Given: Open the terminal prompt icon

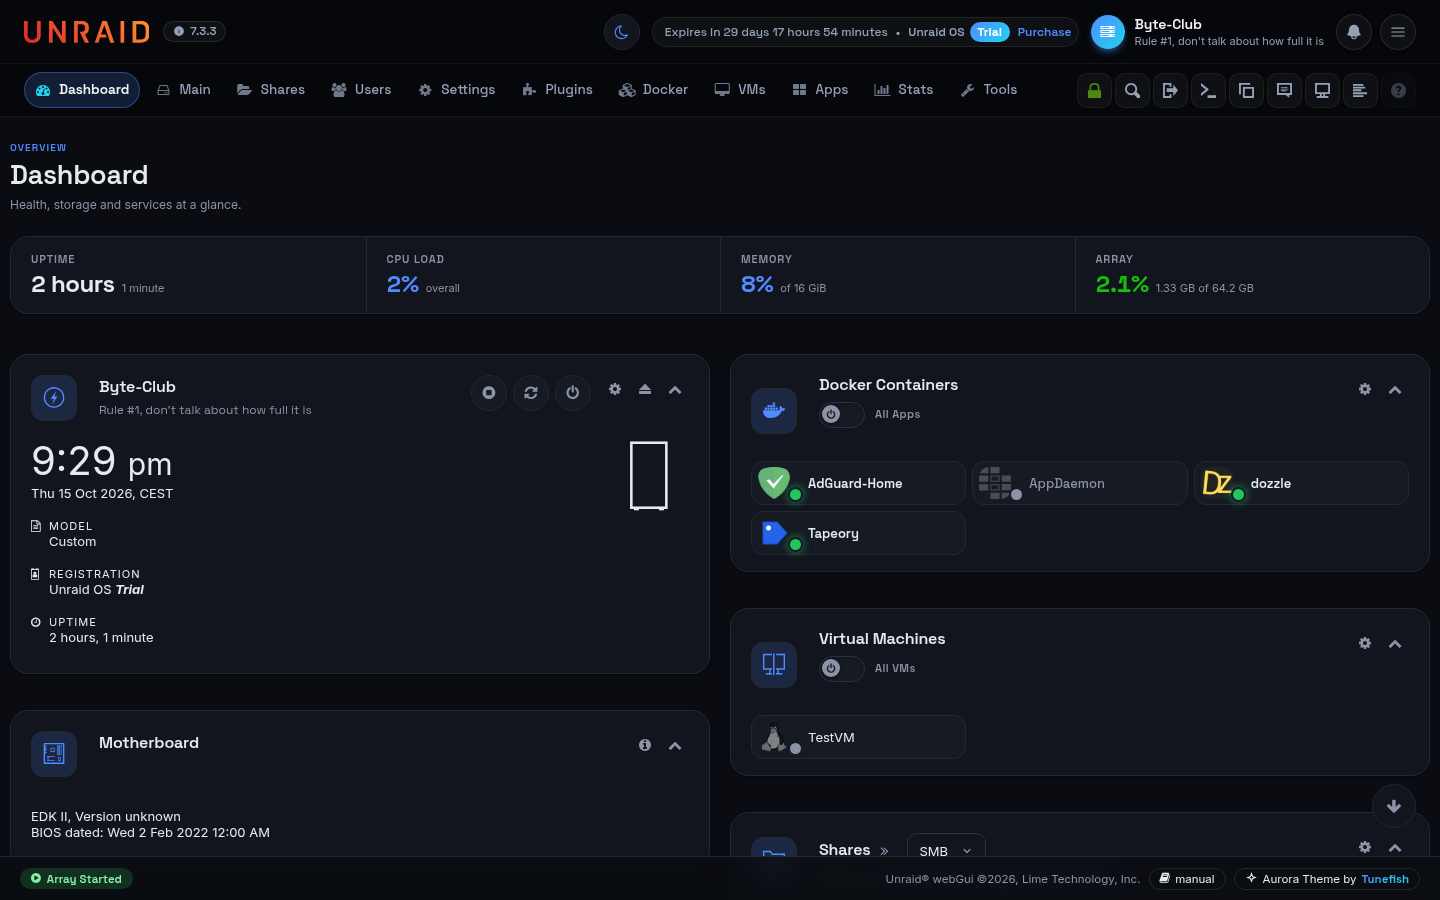Looking at the screenshot, I should point(1209,90).
